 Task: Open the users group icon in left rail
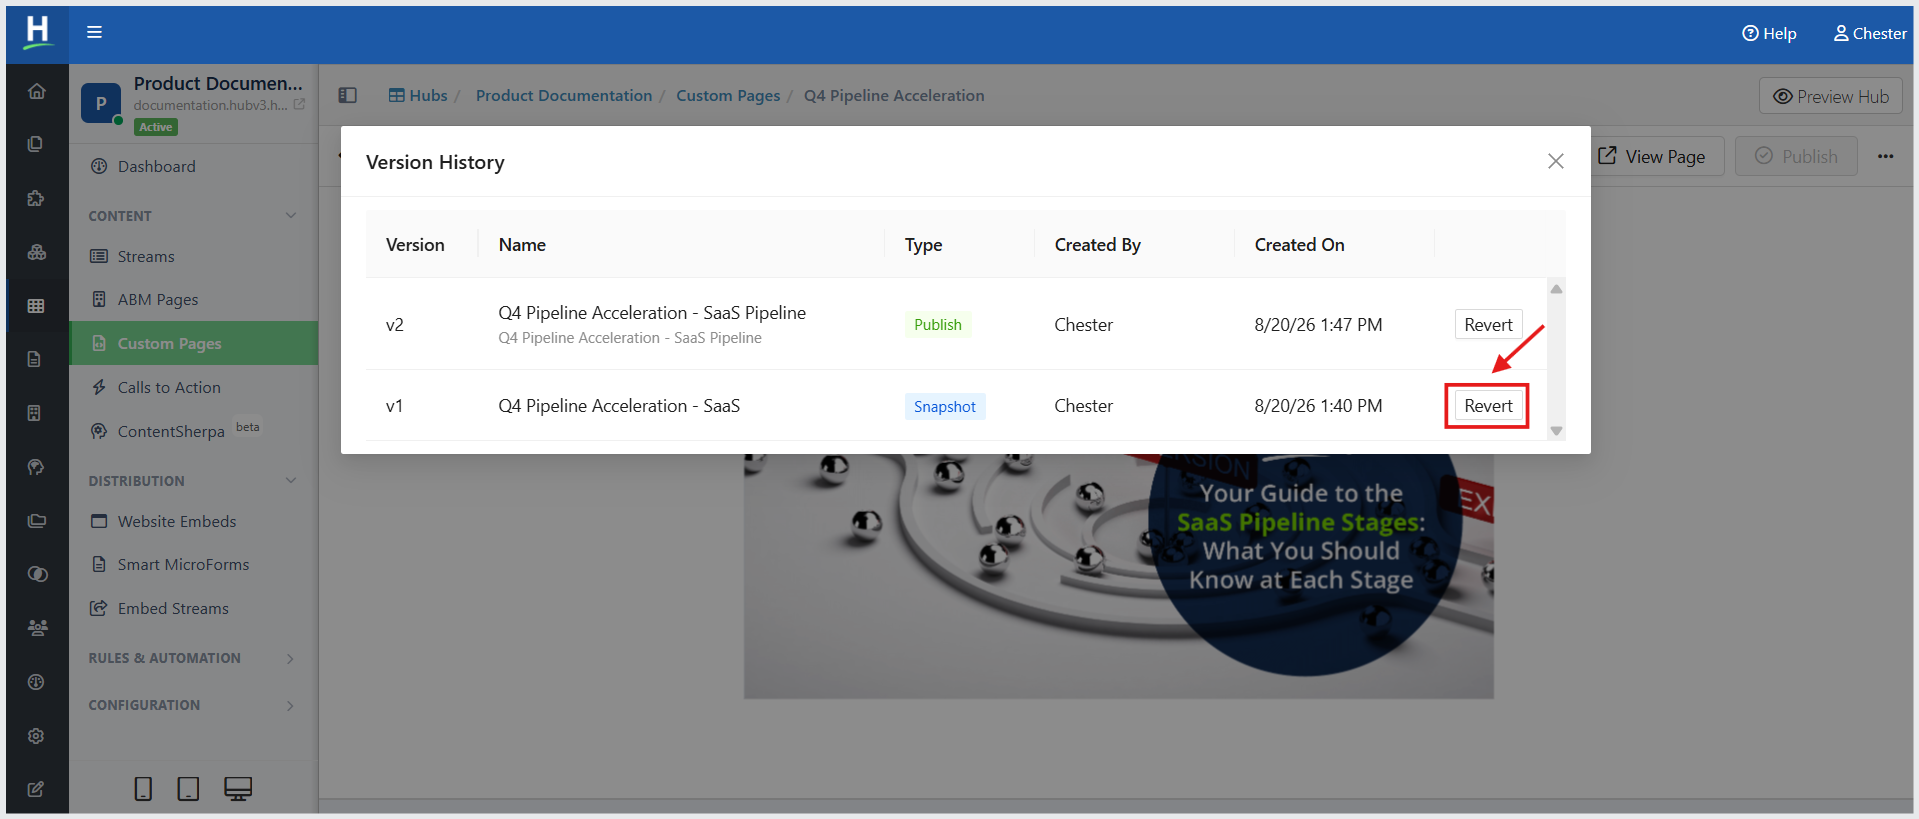[x=37, y=628]
